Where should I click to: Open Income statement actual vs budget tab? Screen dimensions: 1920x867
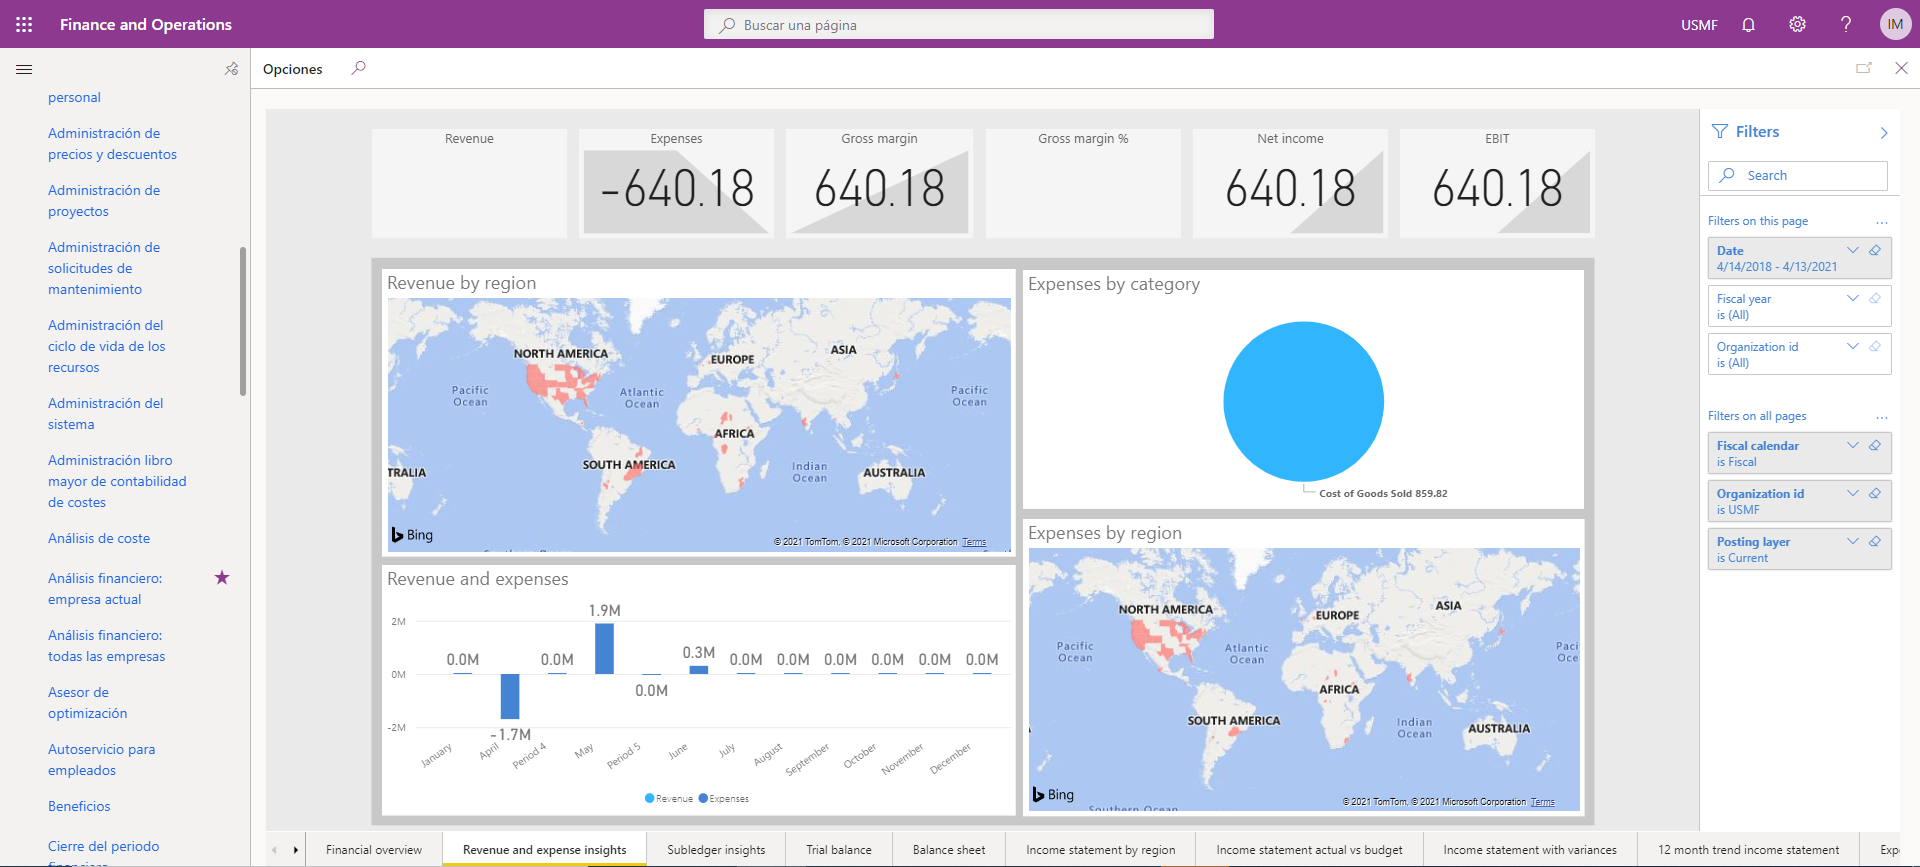click(x=1309, y=850)
